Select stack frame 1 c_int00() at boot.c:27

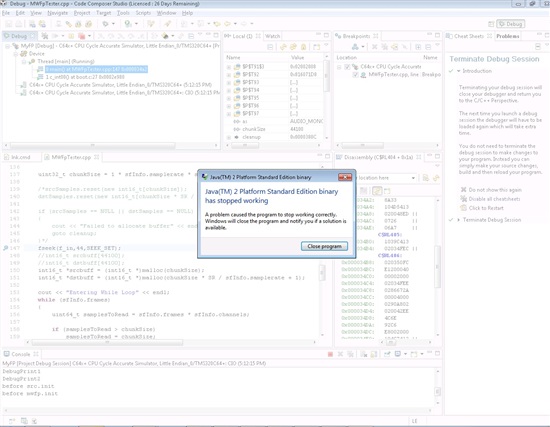(85, 77)
